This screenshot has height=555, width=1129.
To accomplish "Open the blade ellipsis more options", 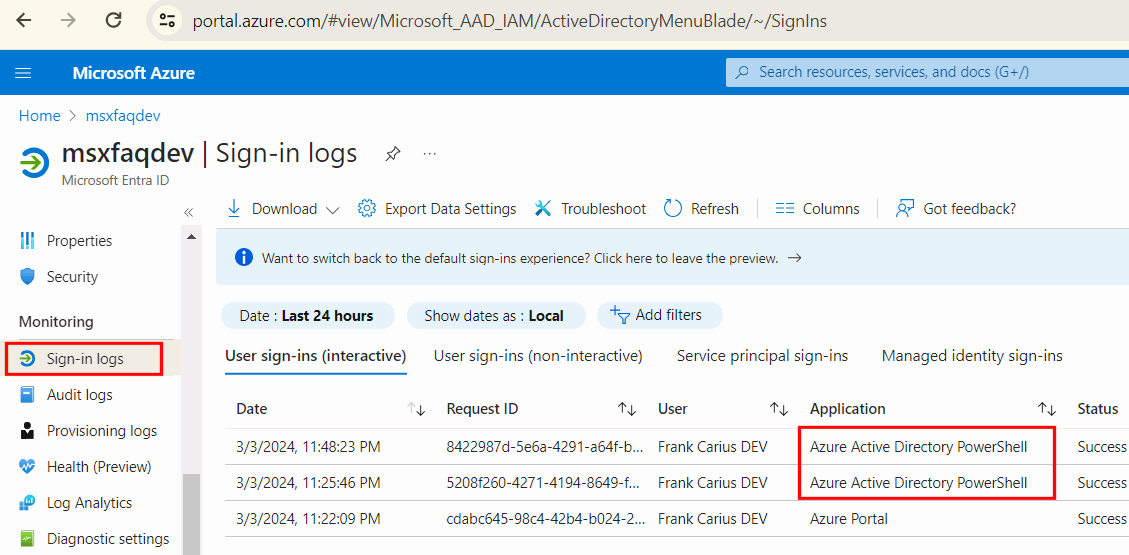I will click(x=430, y=153).
